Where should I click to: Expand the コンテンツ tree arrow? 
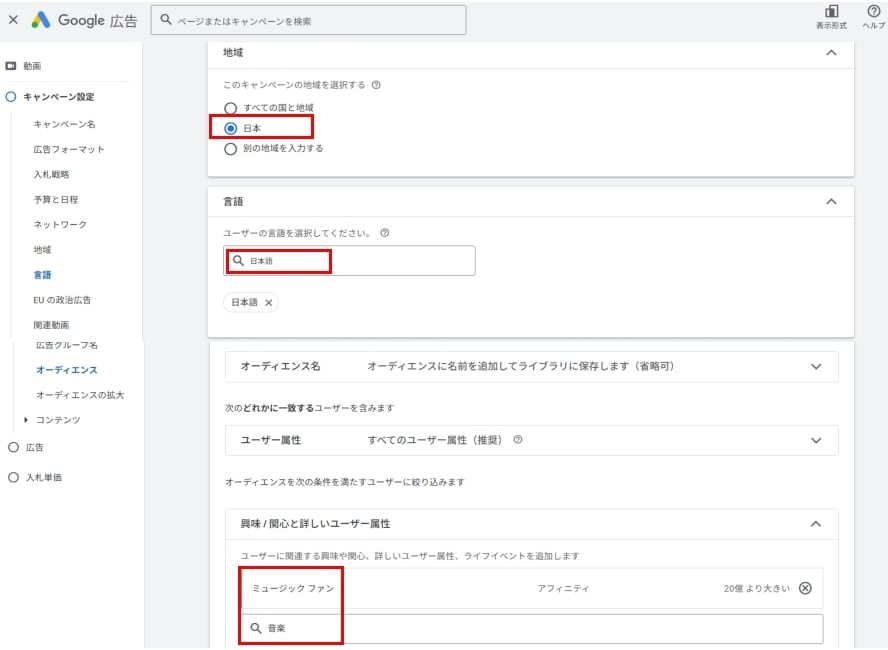point(25,420)
